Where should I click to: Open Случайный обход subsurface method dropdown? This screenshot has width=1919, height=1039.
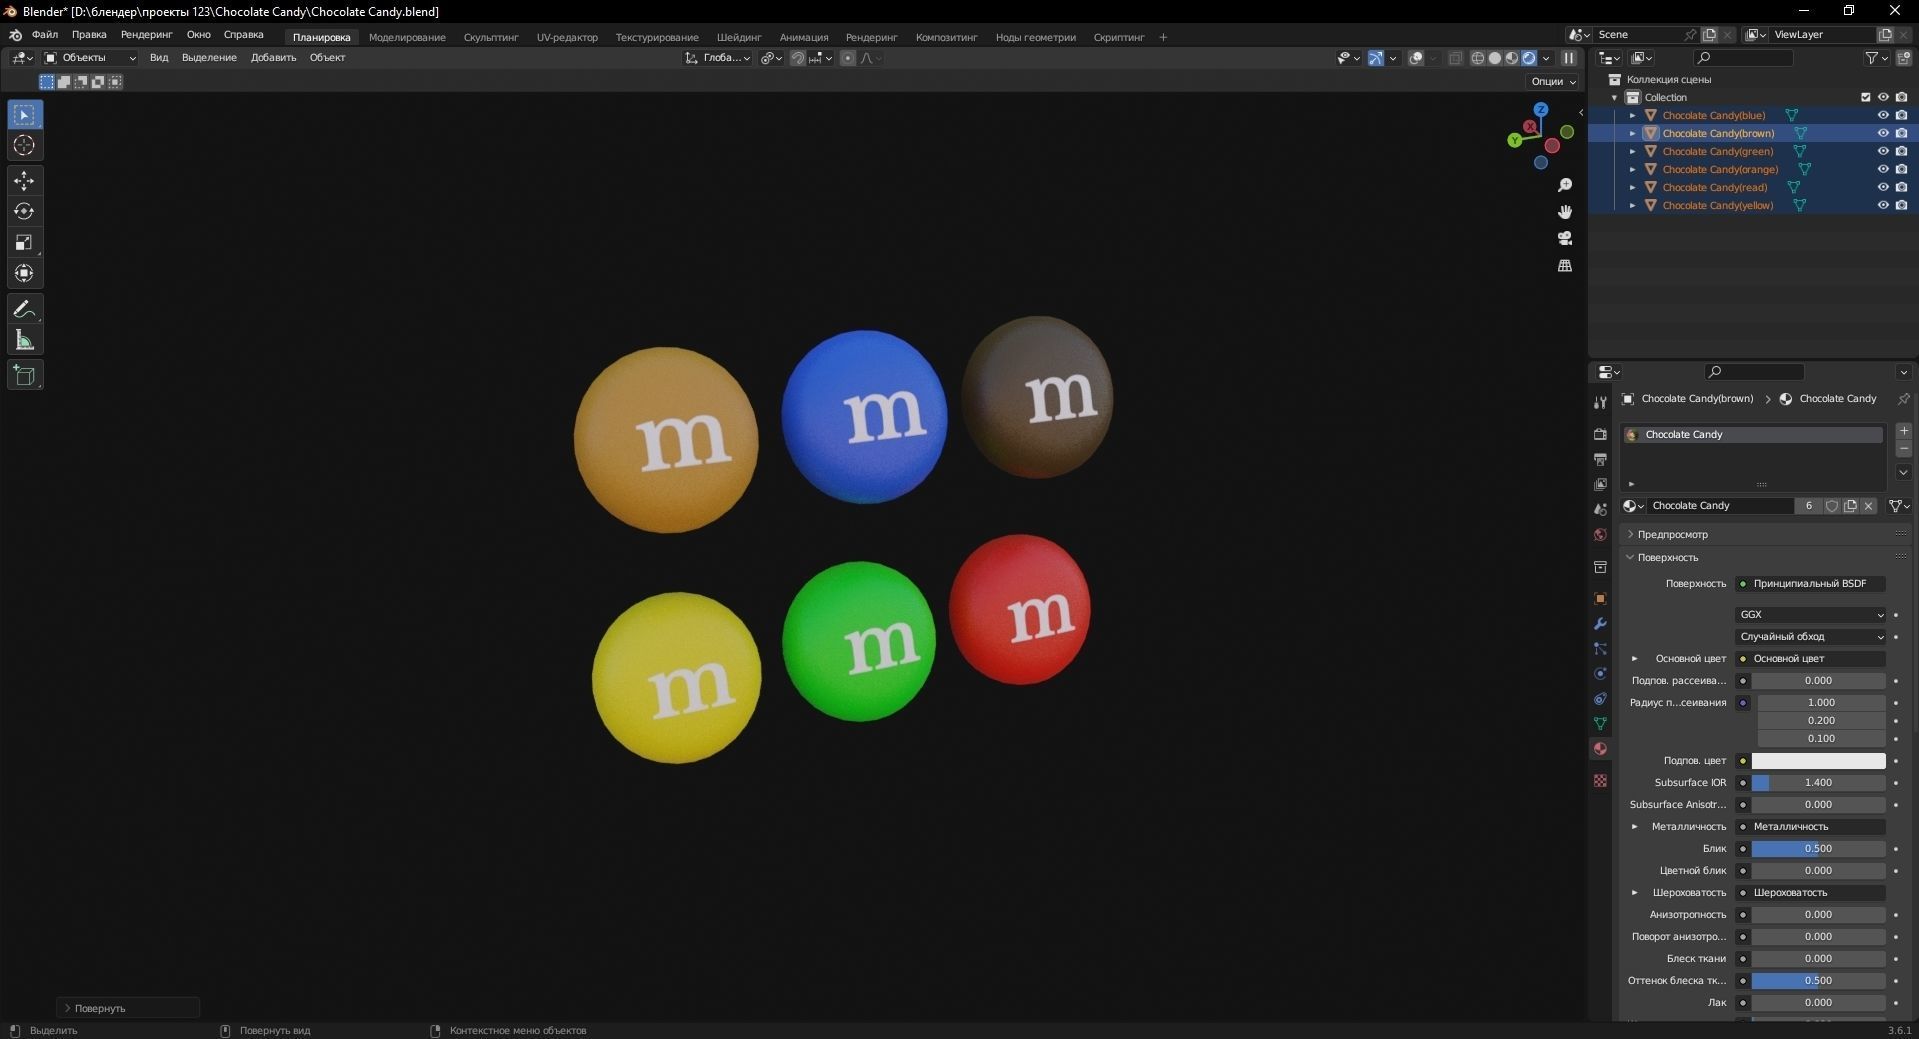(1811, 637)
